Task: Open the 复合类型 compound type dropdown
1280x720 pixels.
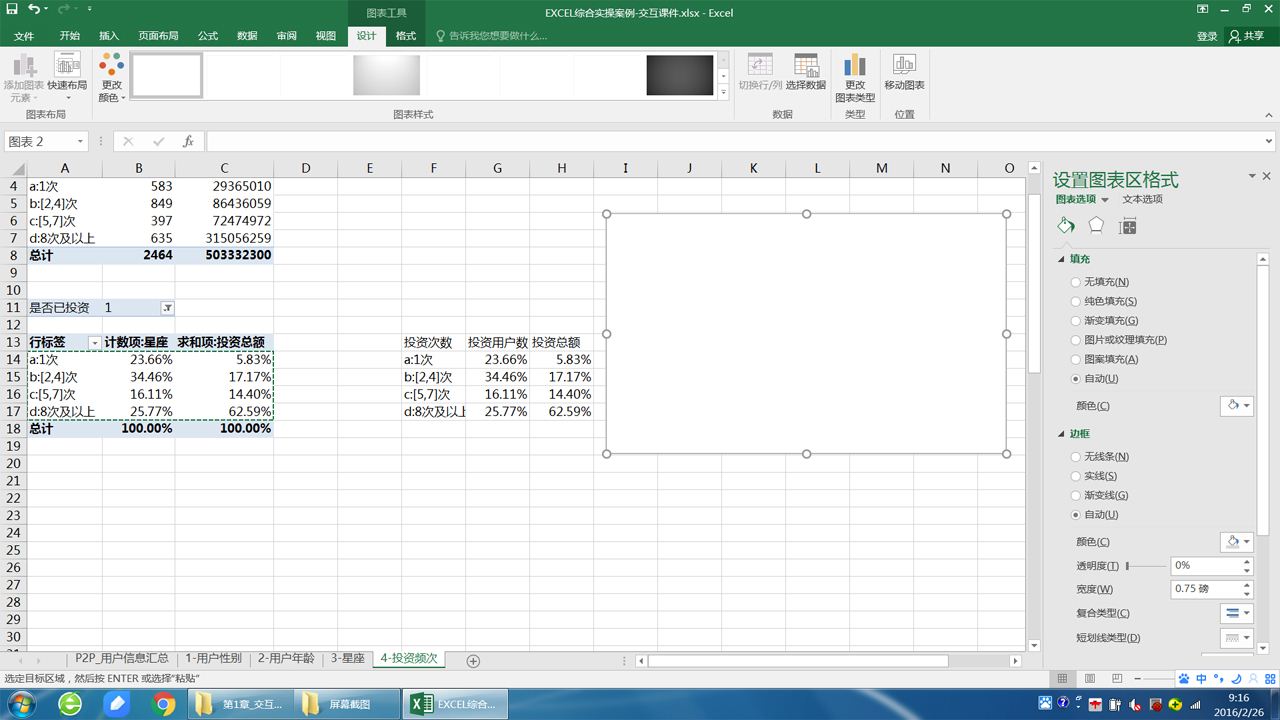Action: click(x=1237, y=613)
